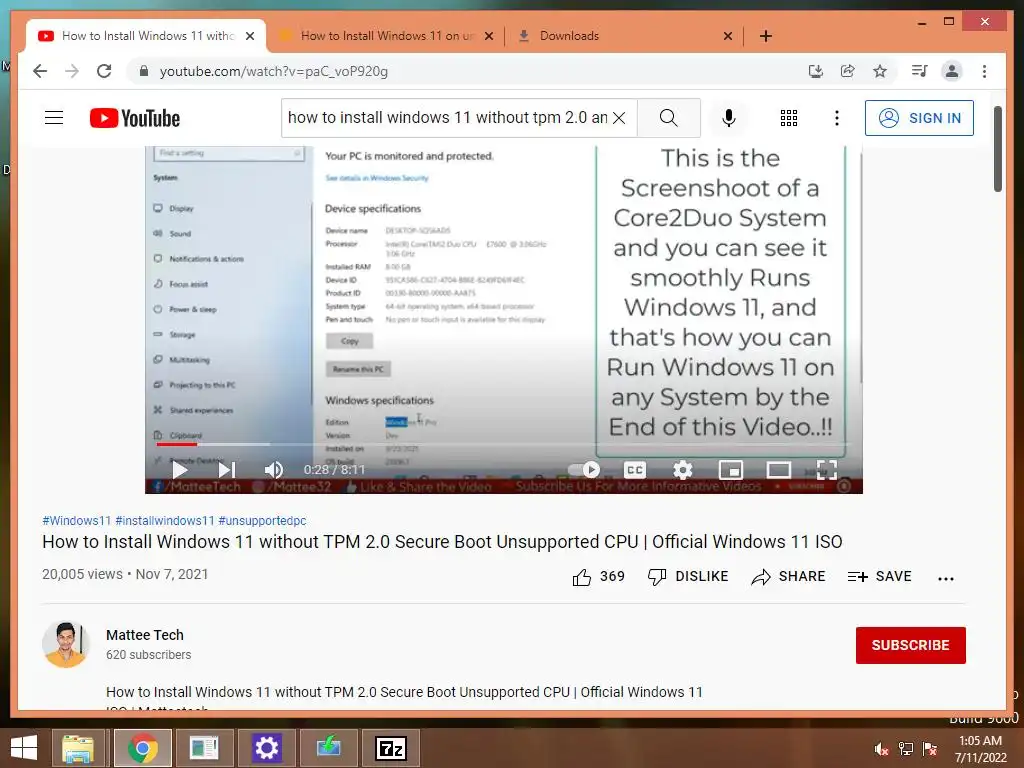Click the action center flag tray icon
Viewport: 1024px width, 768px height.
[929, 749]
